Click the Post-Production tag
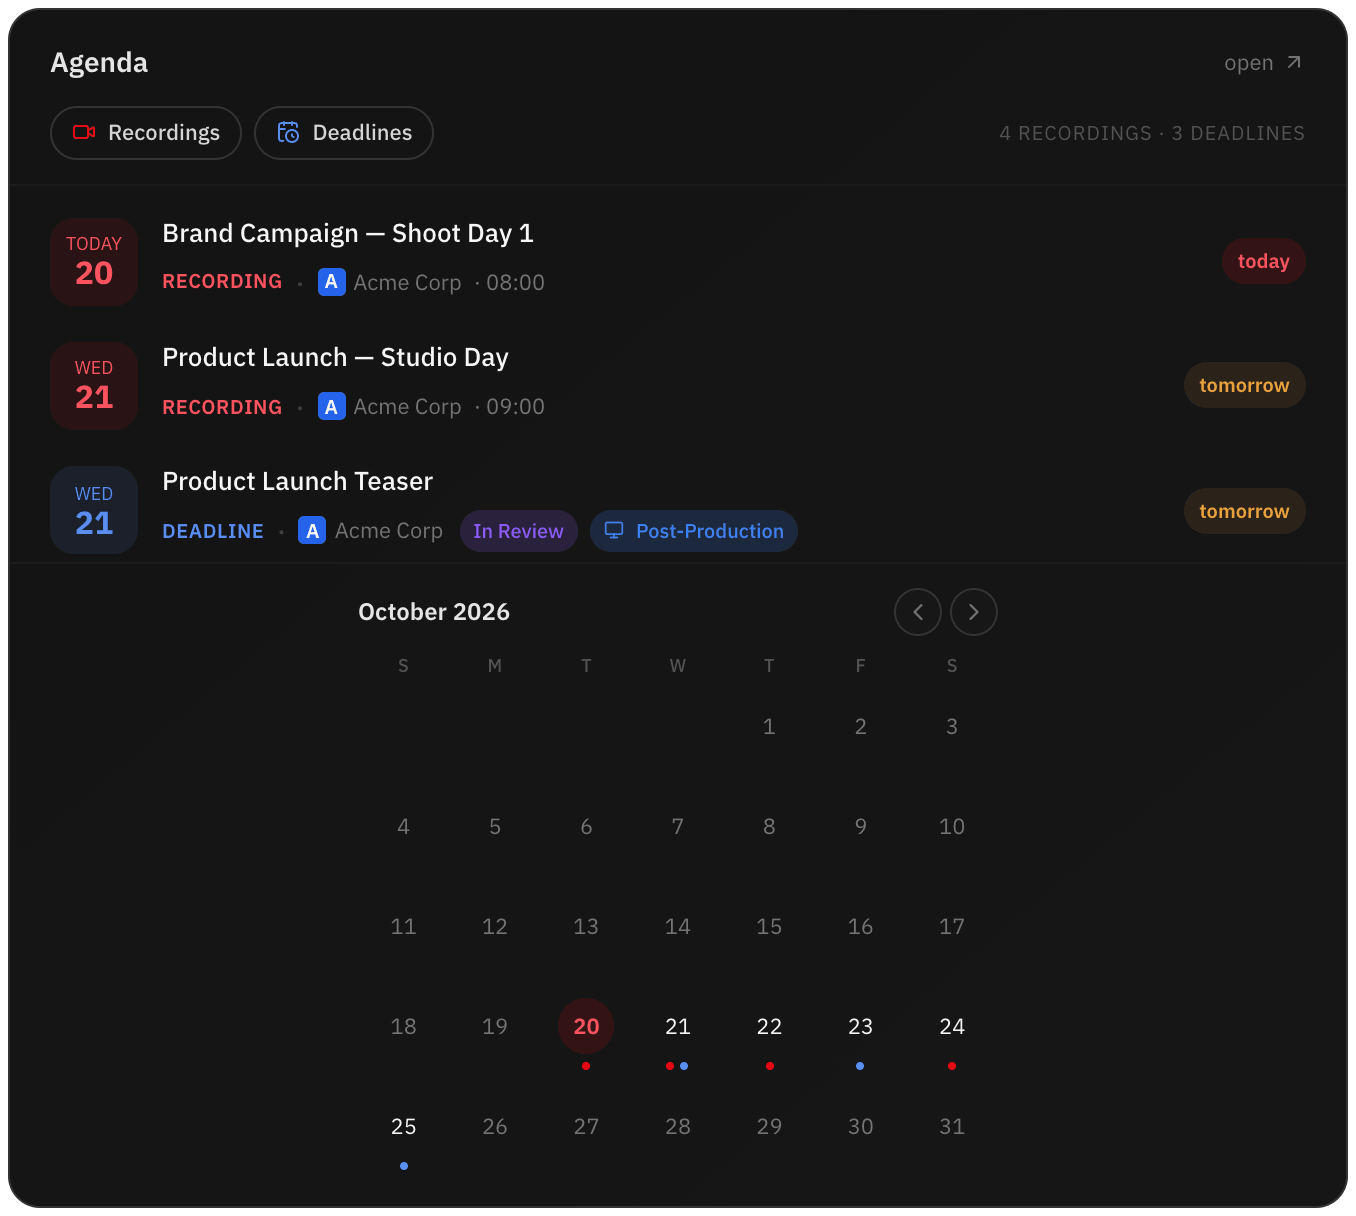1356x1216 pixels. click(694, 531)
